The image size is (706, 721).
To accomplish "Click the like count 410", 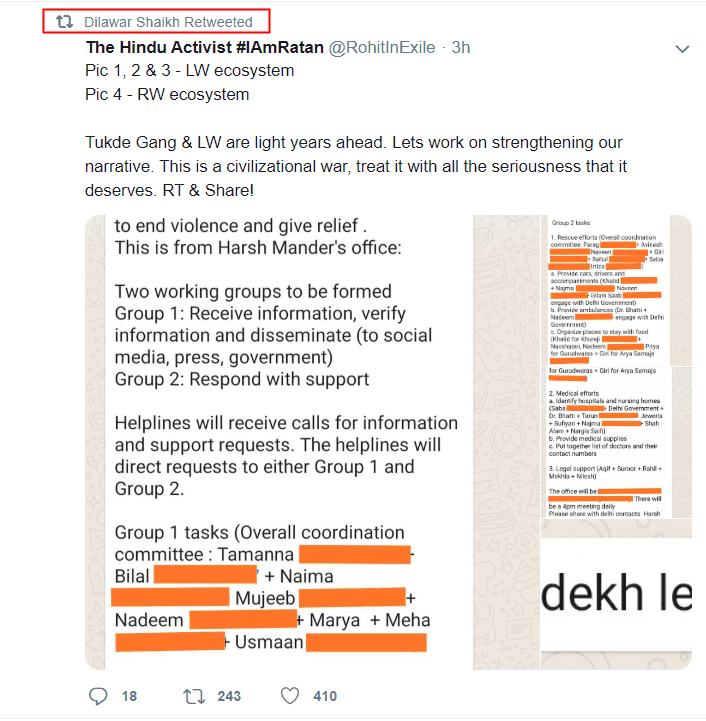I will [325, 696].
